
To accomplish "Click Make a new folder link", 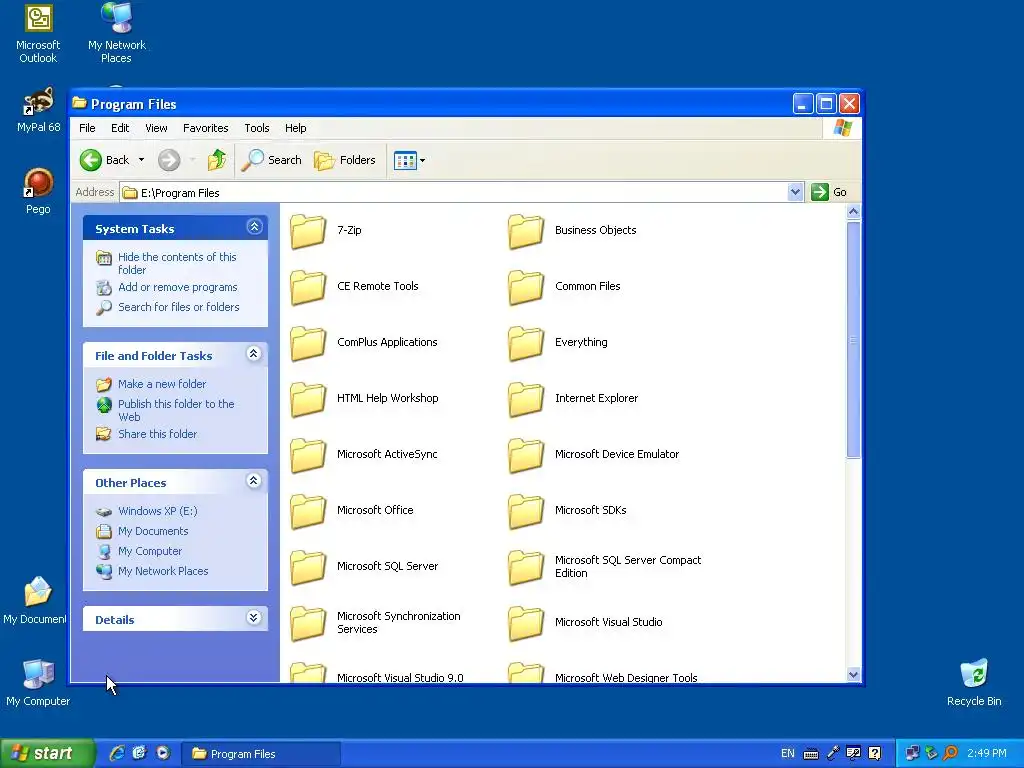I will point(162,384).
